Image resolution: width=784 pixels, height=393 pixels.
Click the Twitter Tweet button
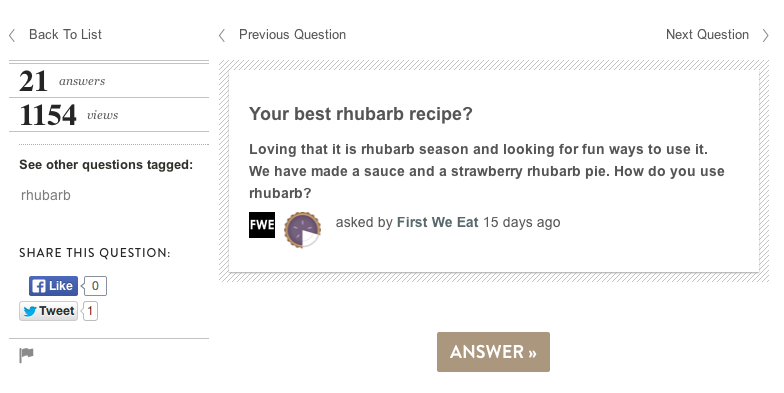48,311
